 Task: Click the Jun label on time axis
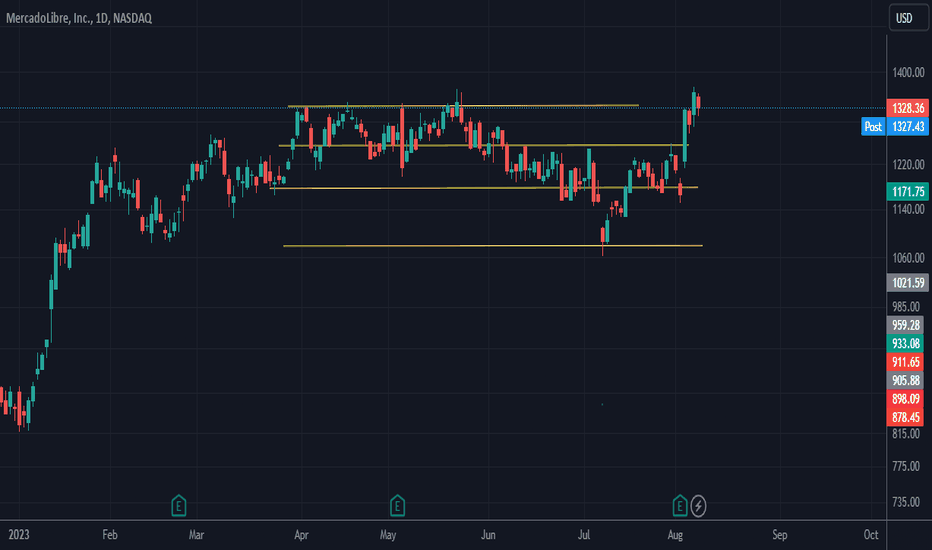488,535
